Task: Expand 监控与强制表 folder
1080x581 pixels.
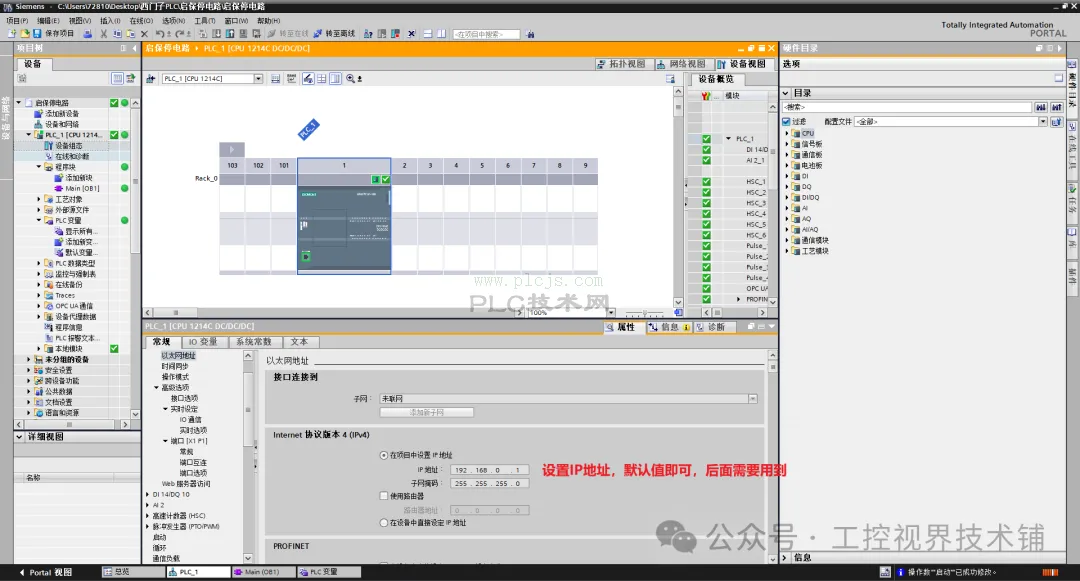Action: point(39,274)
